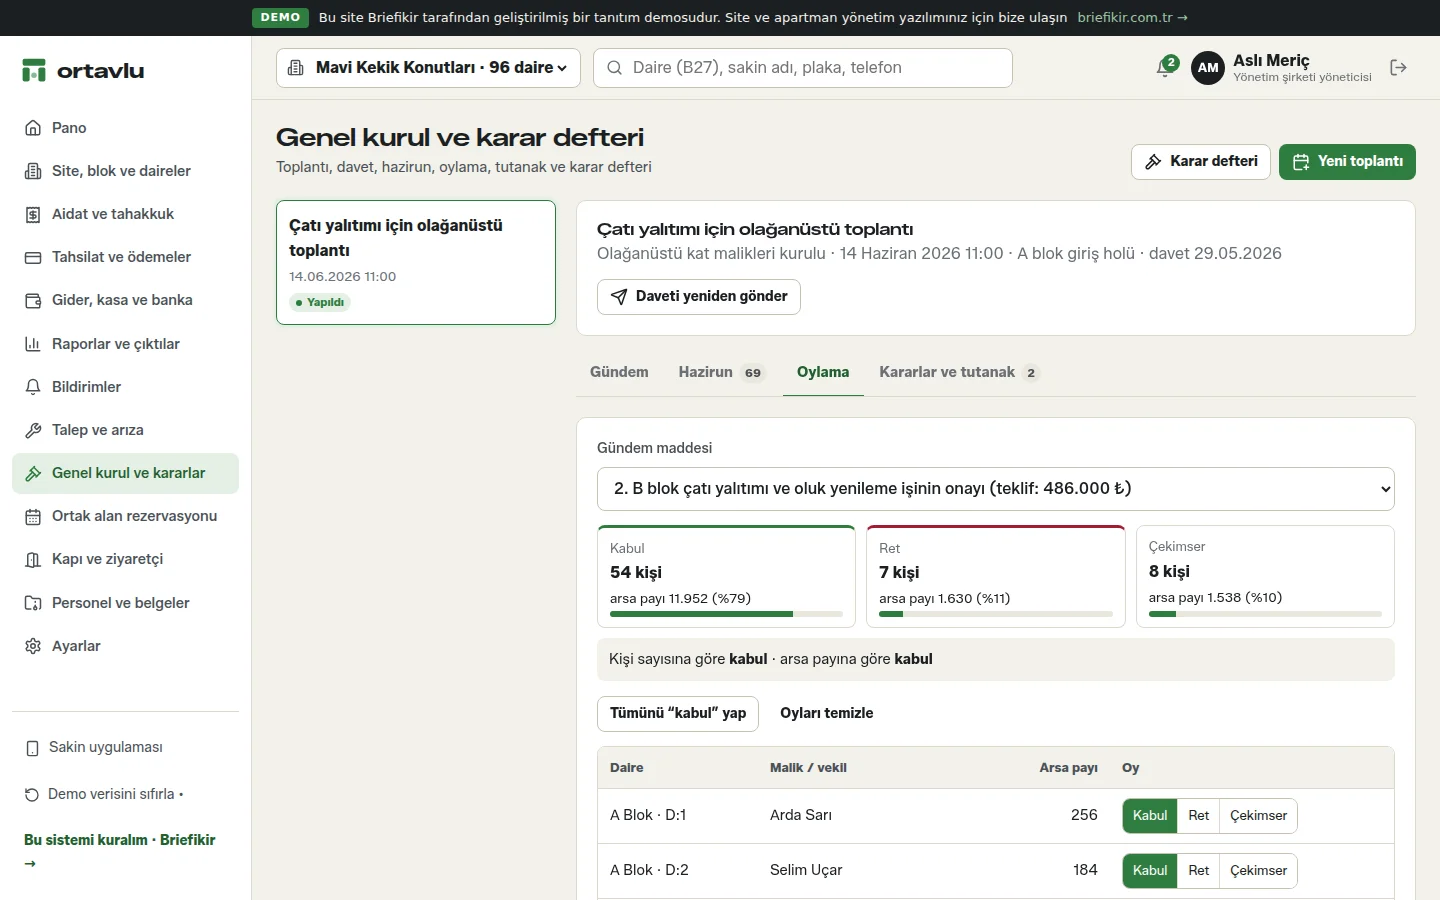
Task: Select Kabul vote for Selim Uçar
Action: click(1150, 870)
